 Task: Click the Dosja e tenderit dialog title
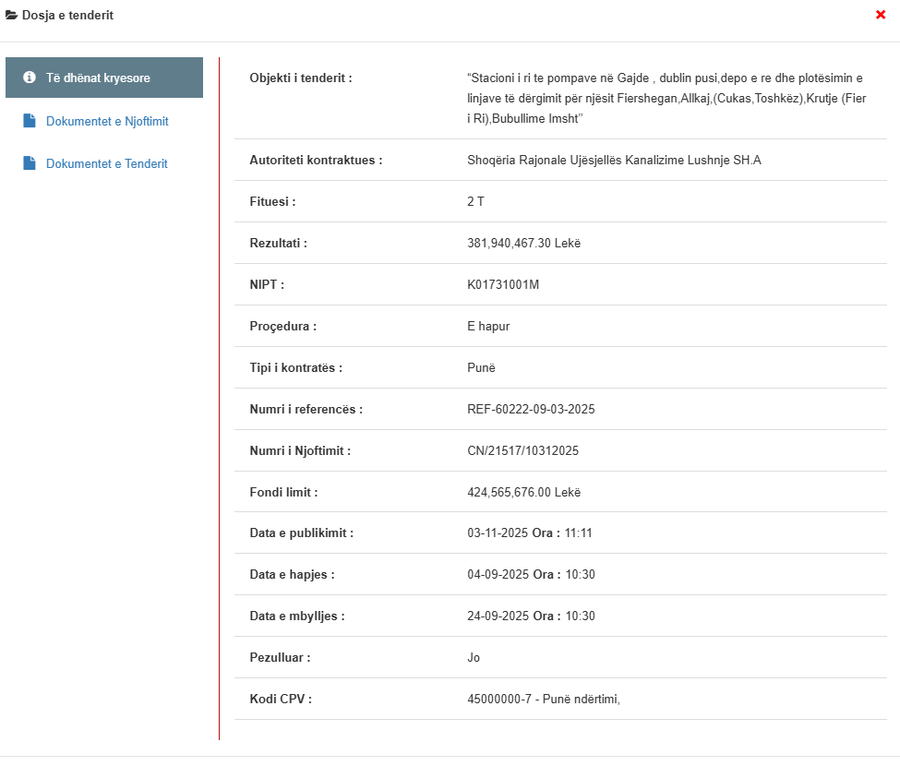67,15
